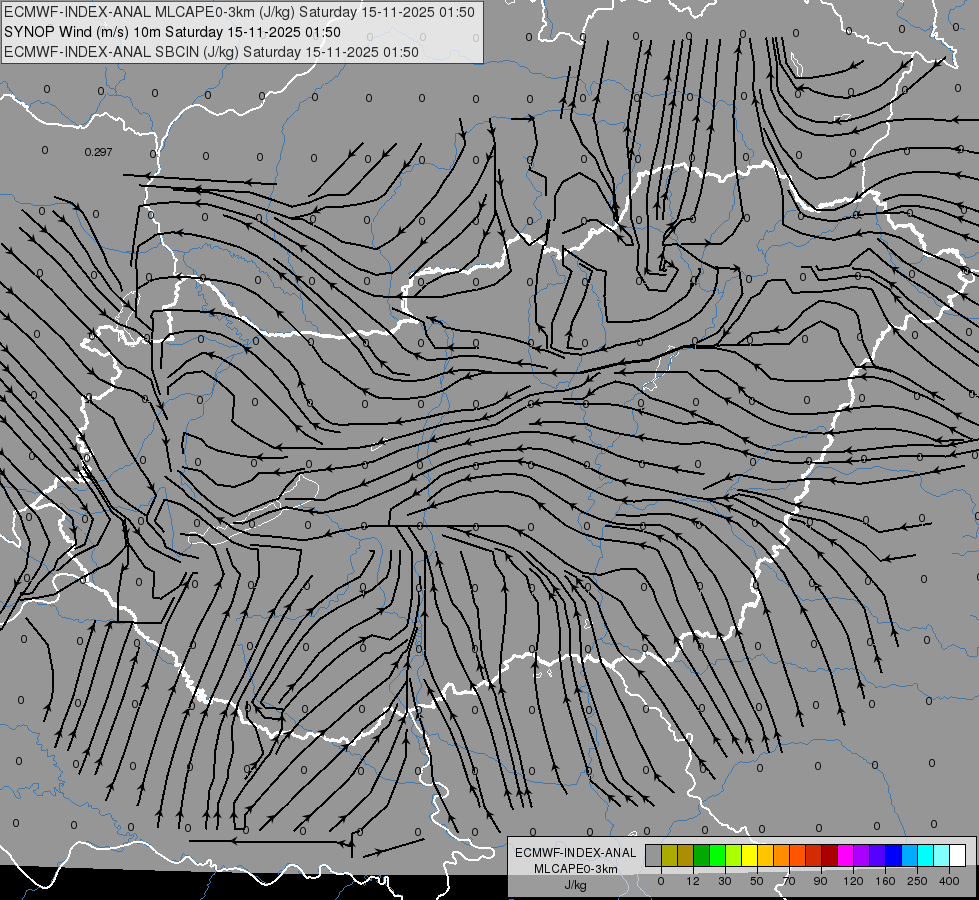Click the legend scale value '400'
Viewport: 979px width, 900px height.
[949, 881]
